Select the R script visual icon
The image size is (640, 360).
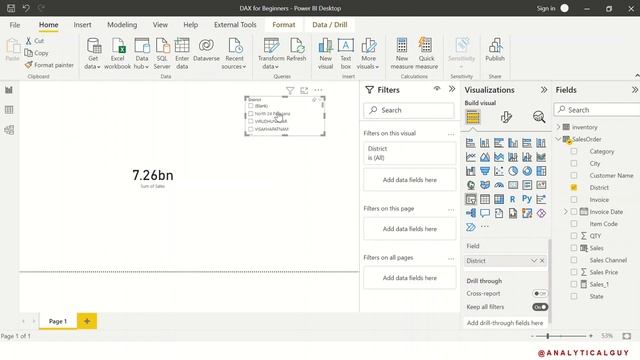point(513,199)
